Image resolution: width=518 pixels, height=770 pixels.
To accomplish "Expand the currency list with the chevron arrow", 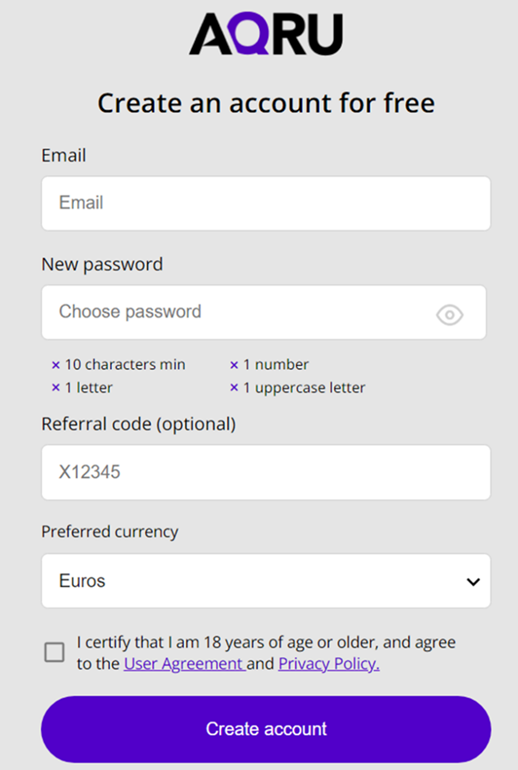I will [x=473, y=582].
